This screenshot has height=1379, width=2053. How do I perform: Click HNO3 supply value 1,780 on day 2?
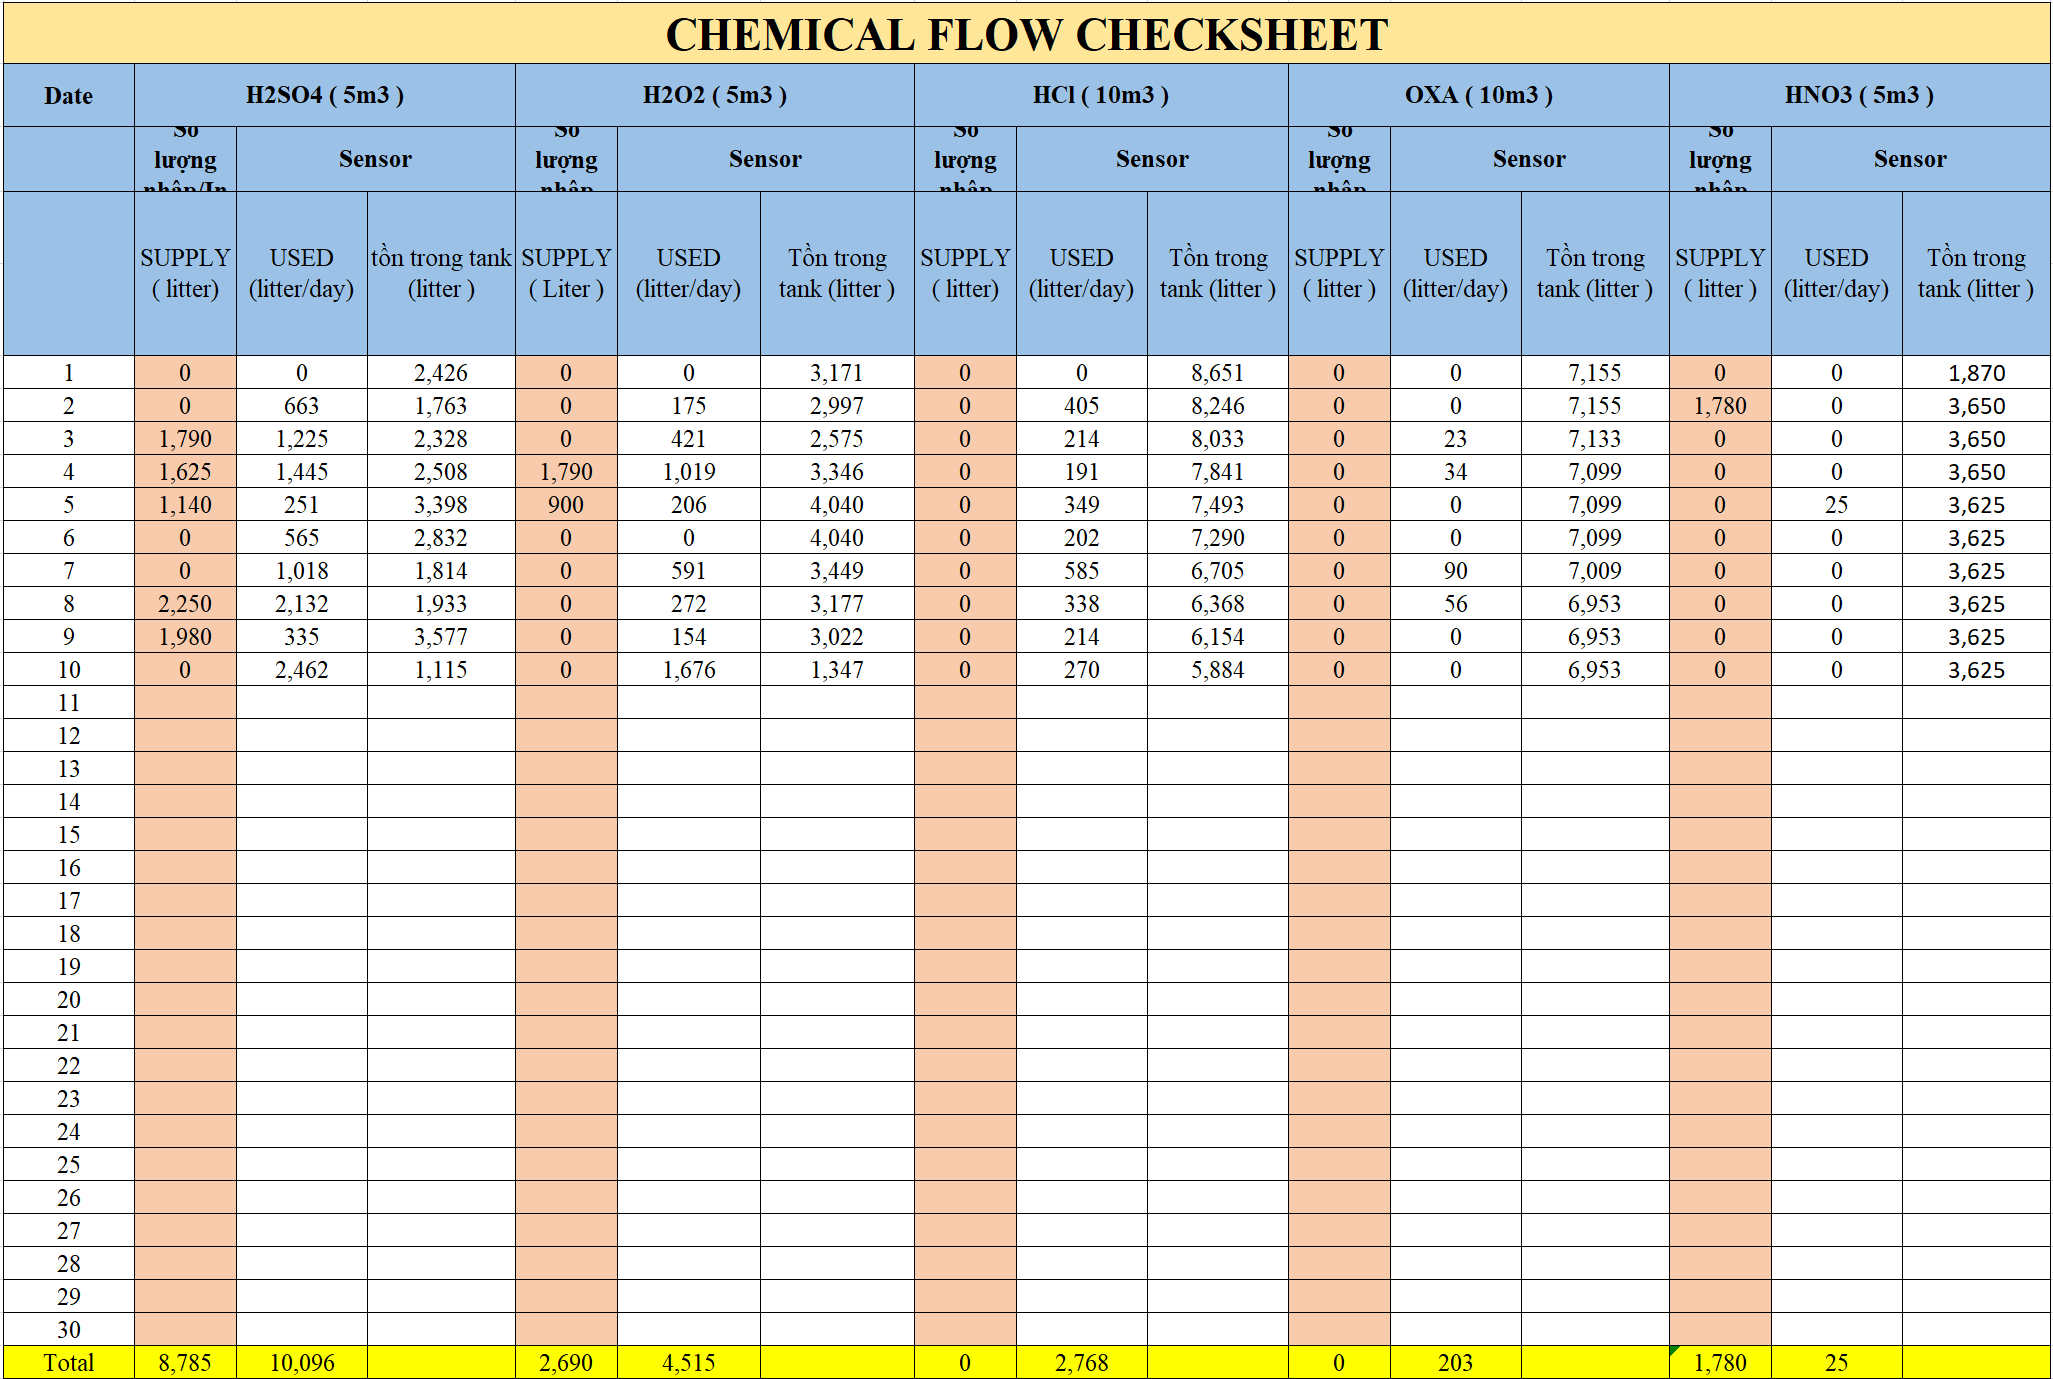pyautogui.click(x=1719, y=406)
